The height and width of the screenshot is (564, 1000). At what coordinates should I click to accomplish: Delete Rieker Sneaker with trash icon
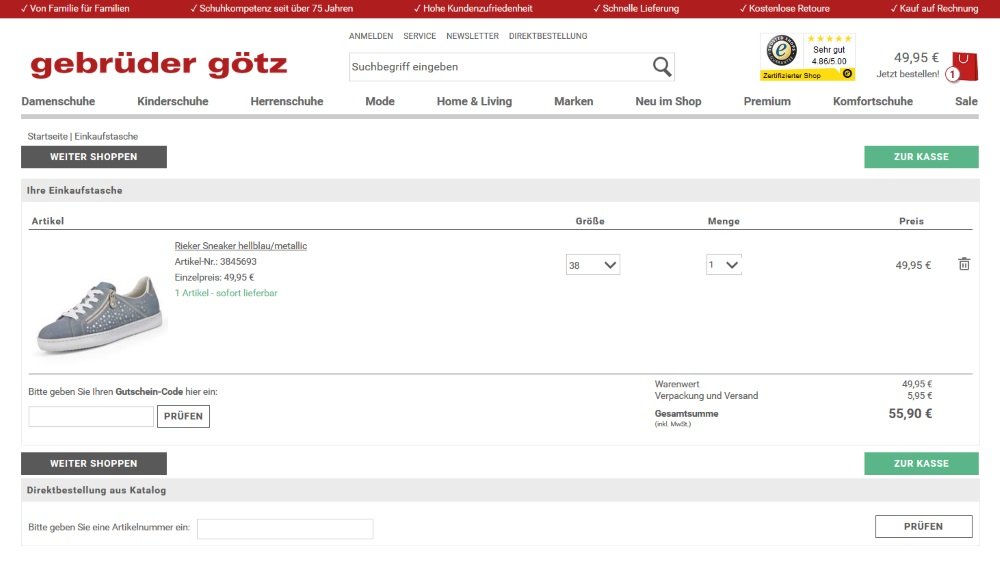click(964, 264)
